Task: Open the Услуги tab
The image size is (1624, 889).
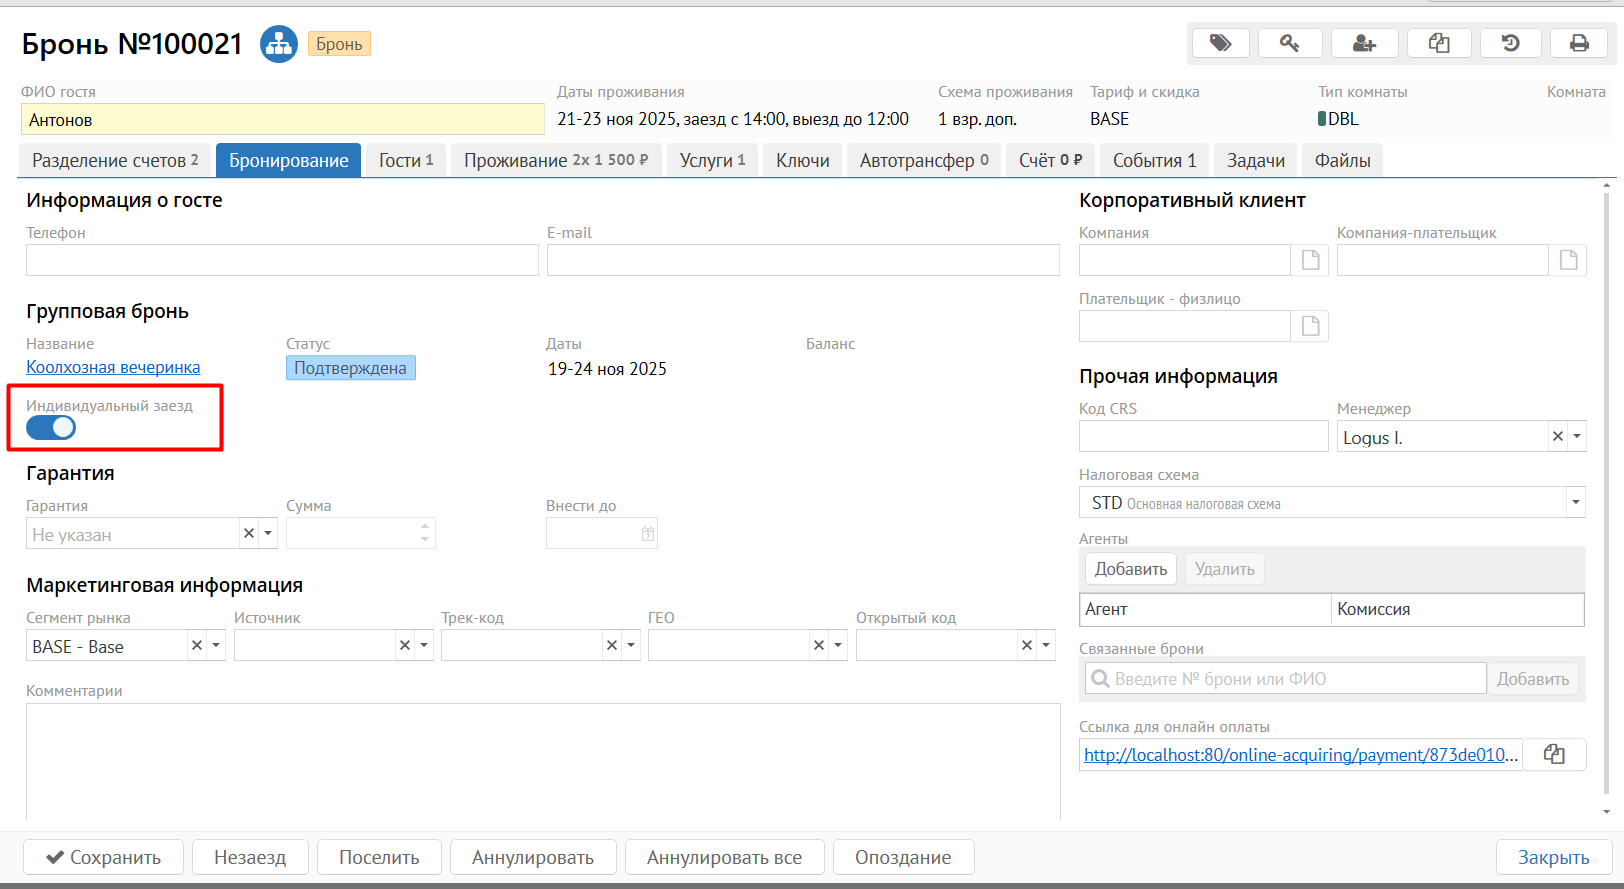Action: [712, 160]
